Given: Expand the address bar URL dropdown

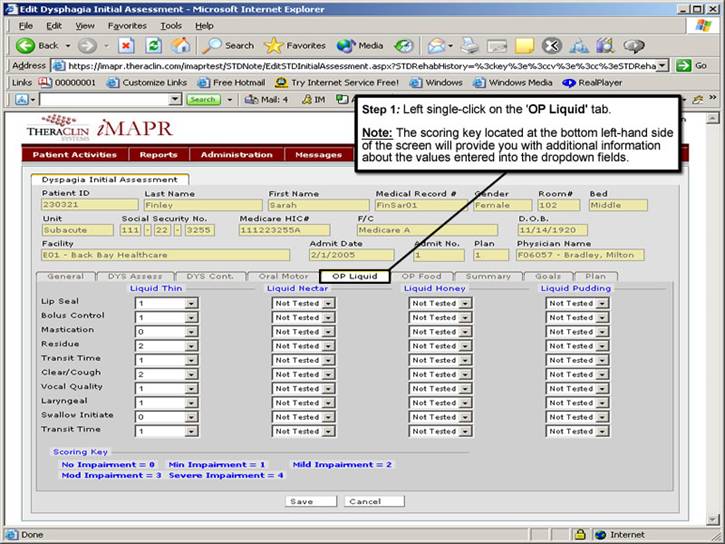Looking at the screenshot, I should pyautogui.click(x=663, y=65).
